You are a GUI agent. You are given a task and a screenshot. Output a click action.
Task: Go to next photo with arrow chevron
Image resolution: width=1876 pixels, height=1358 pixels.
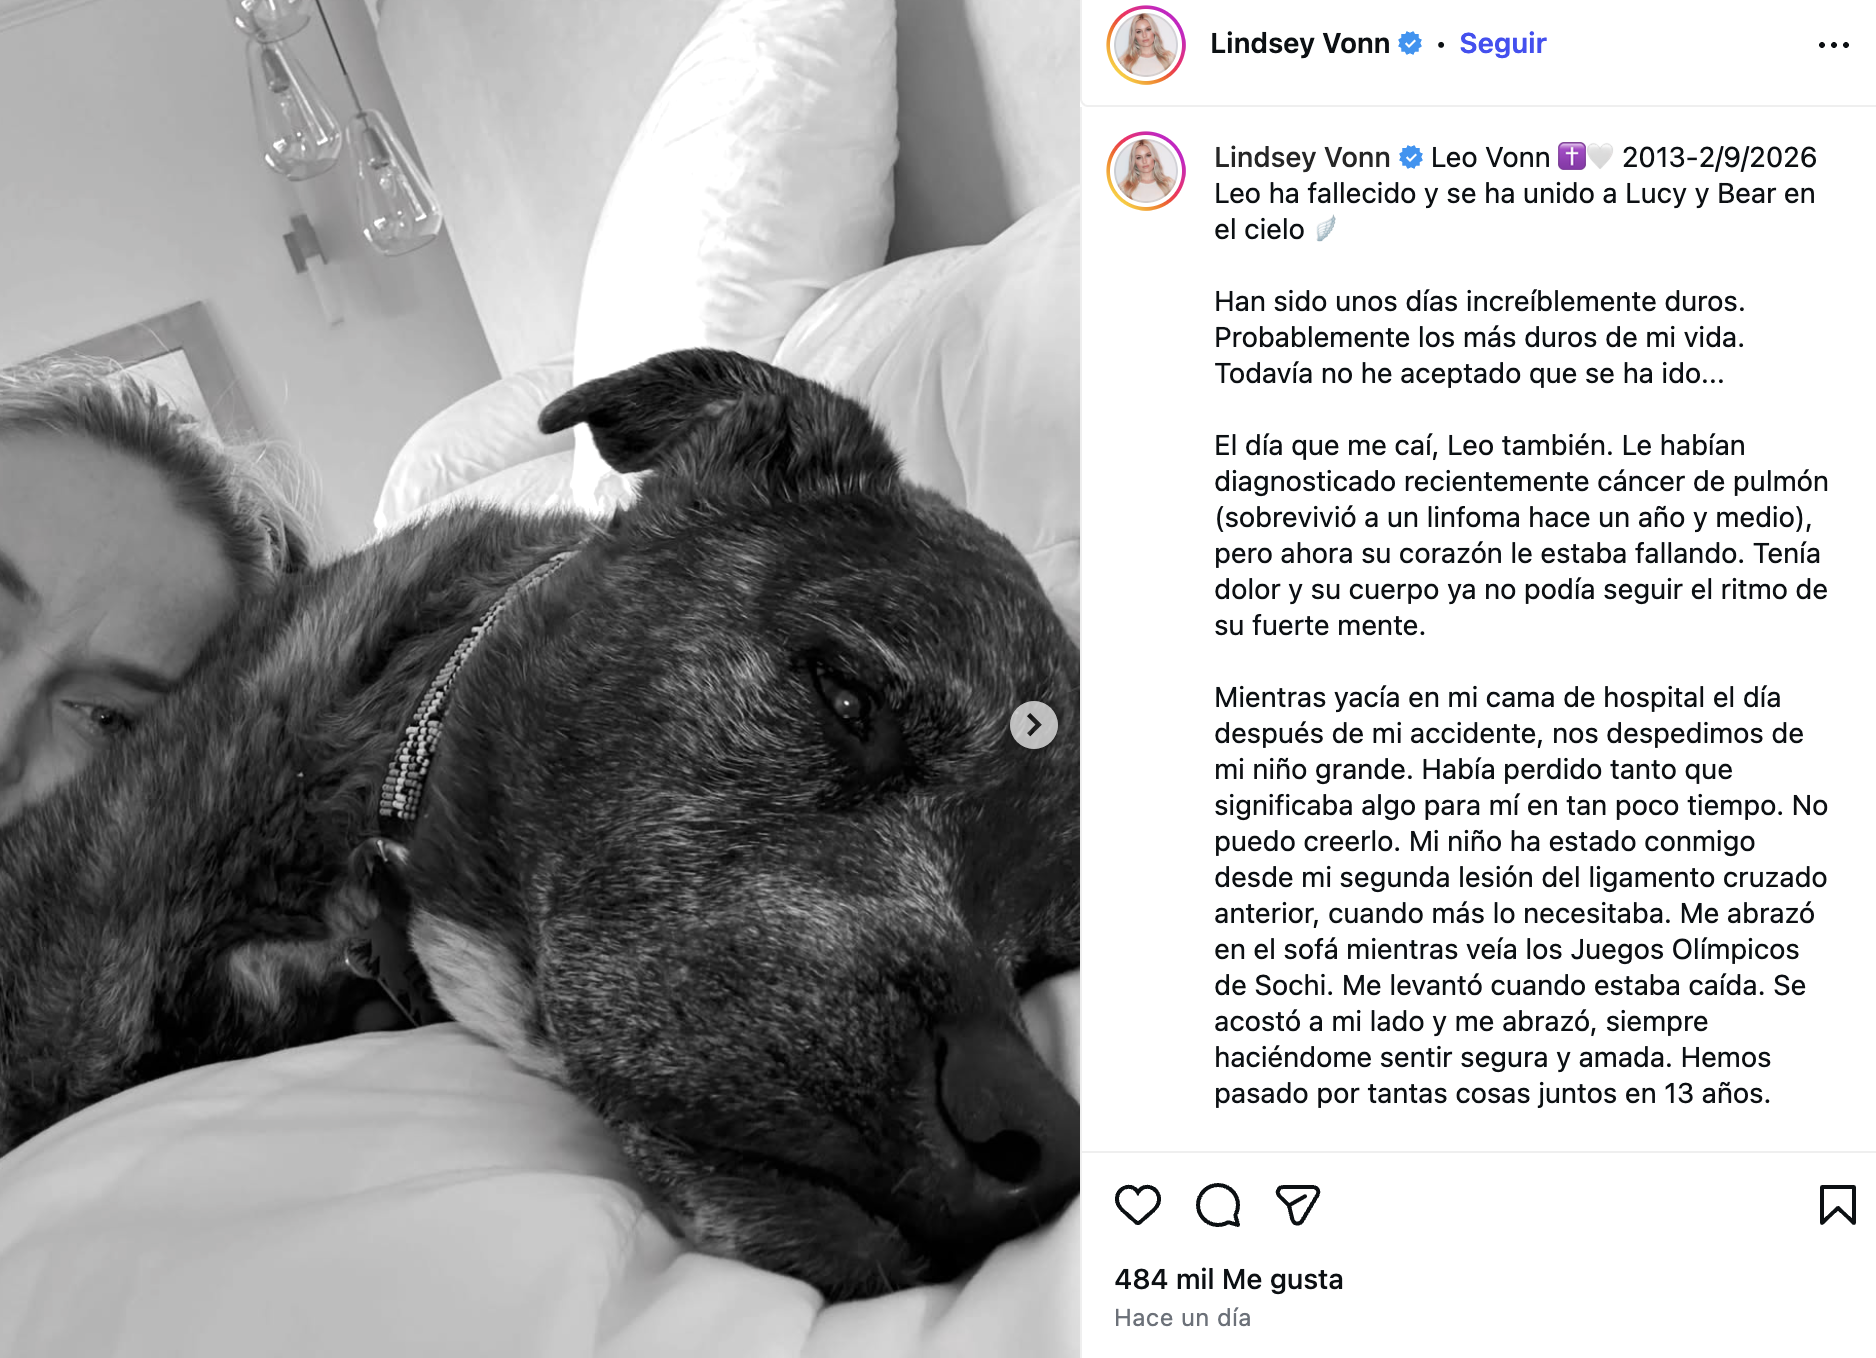click(1034, 725)
